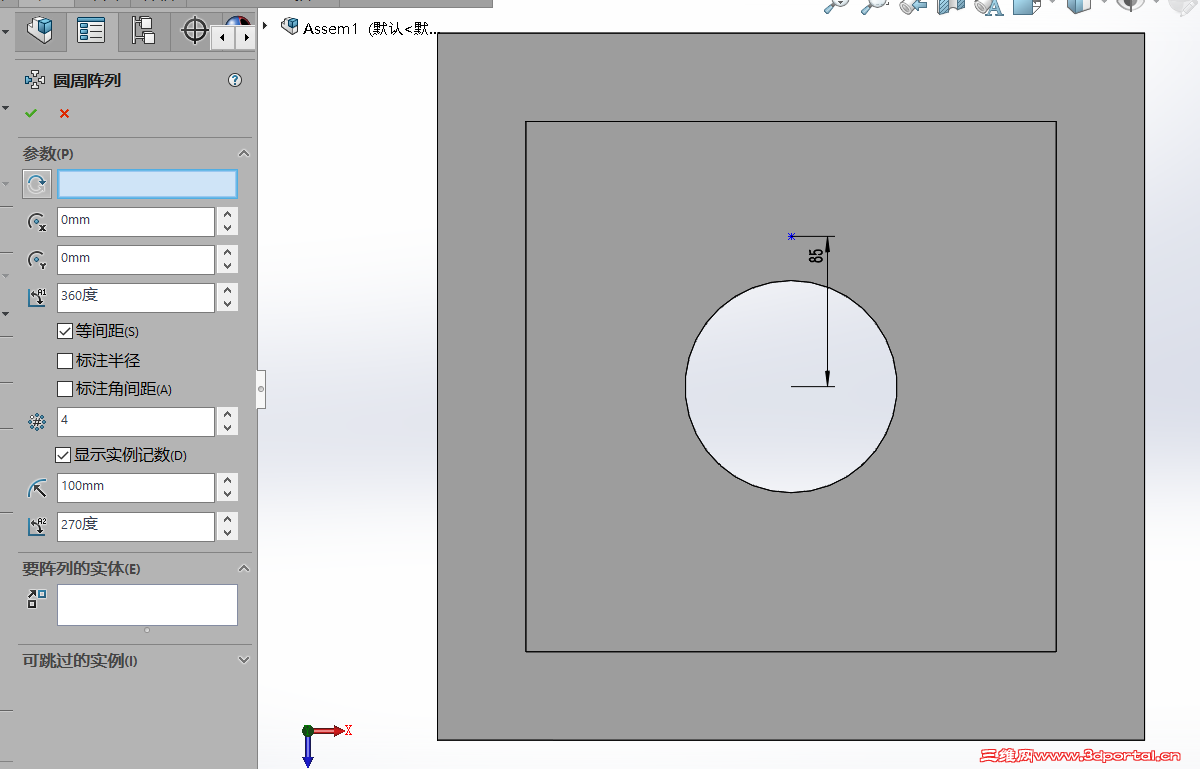This screenshot has height=769, width=1200.
Task: Collapse the left panel using handle
Action: pos(261,387)
